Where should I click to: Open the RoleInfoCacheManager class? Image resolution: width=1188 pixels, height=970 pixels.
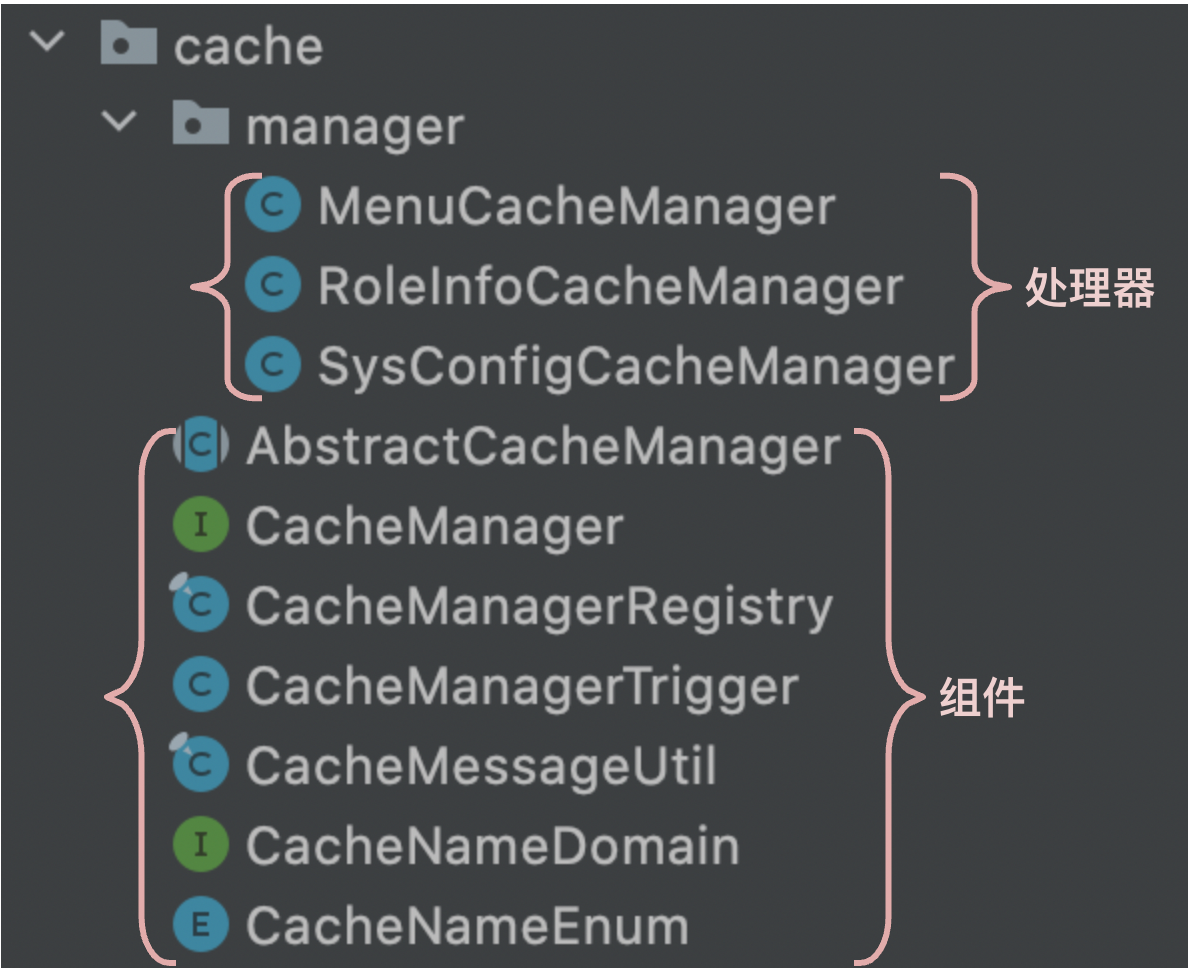coord(610,287)
